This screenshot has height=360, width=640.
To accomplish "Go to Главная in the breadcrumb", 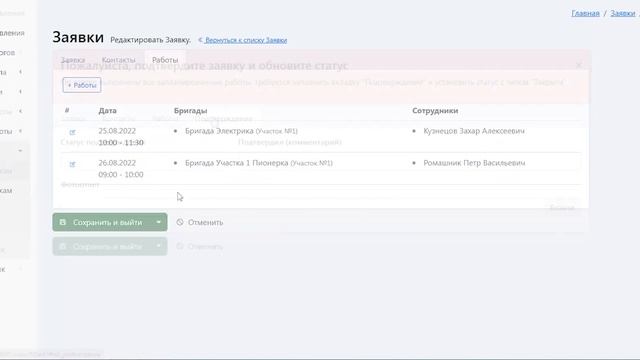I will click(x=585, y=13).
